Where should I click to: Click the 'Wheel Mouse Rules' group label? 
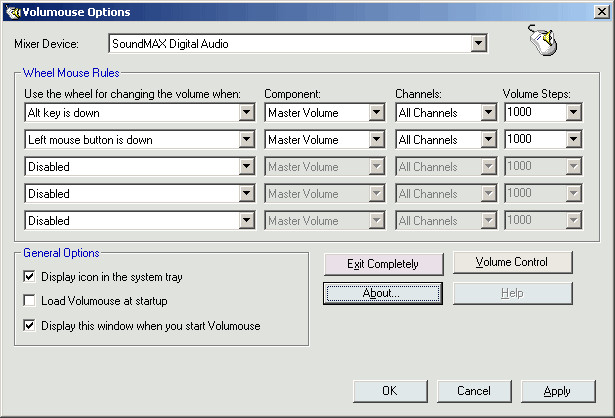click(x=71, y=73)
